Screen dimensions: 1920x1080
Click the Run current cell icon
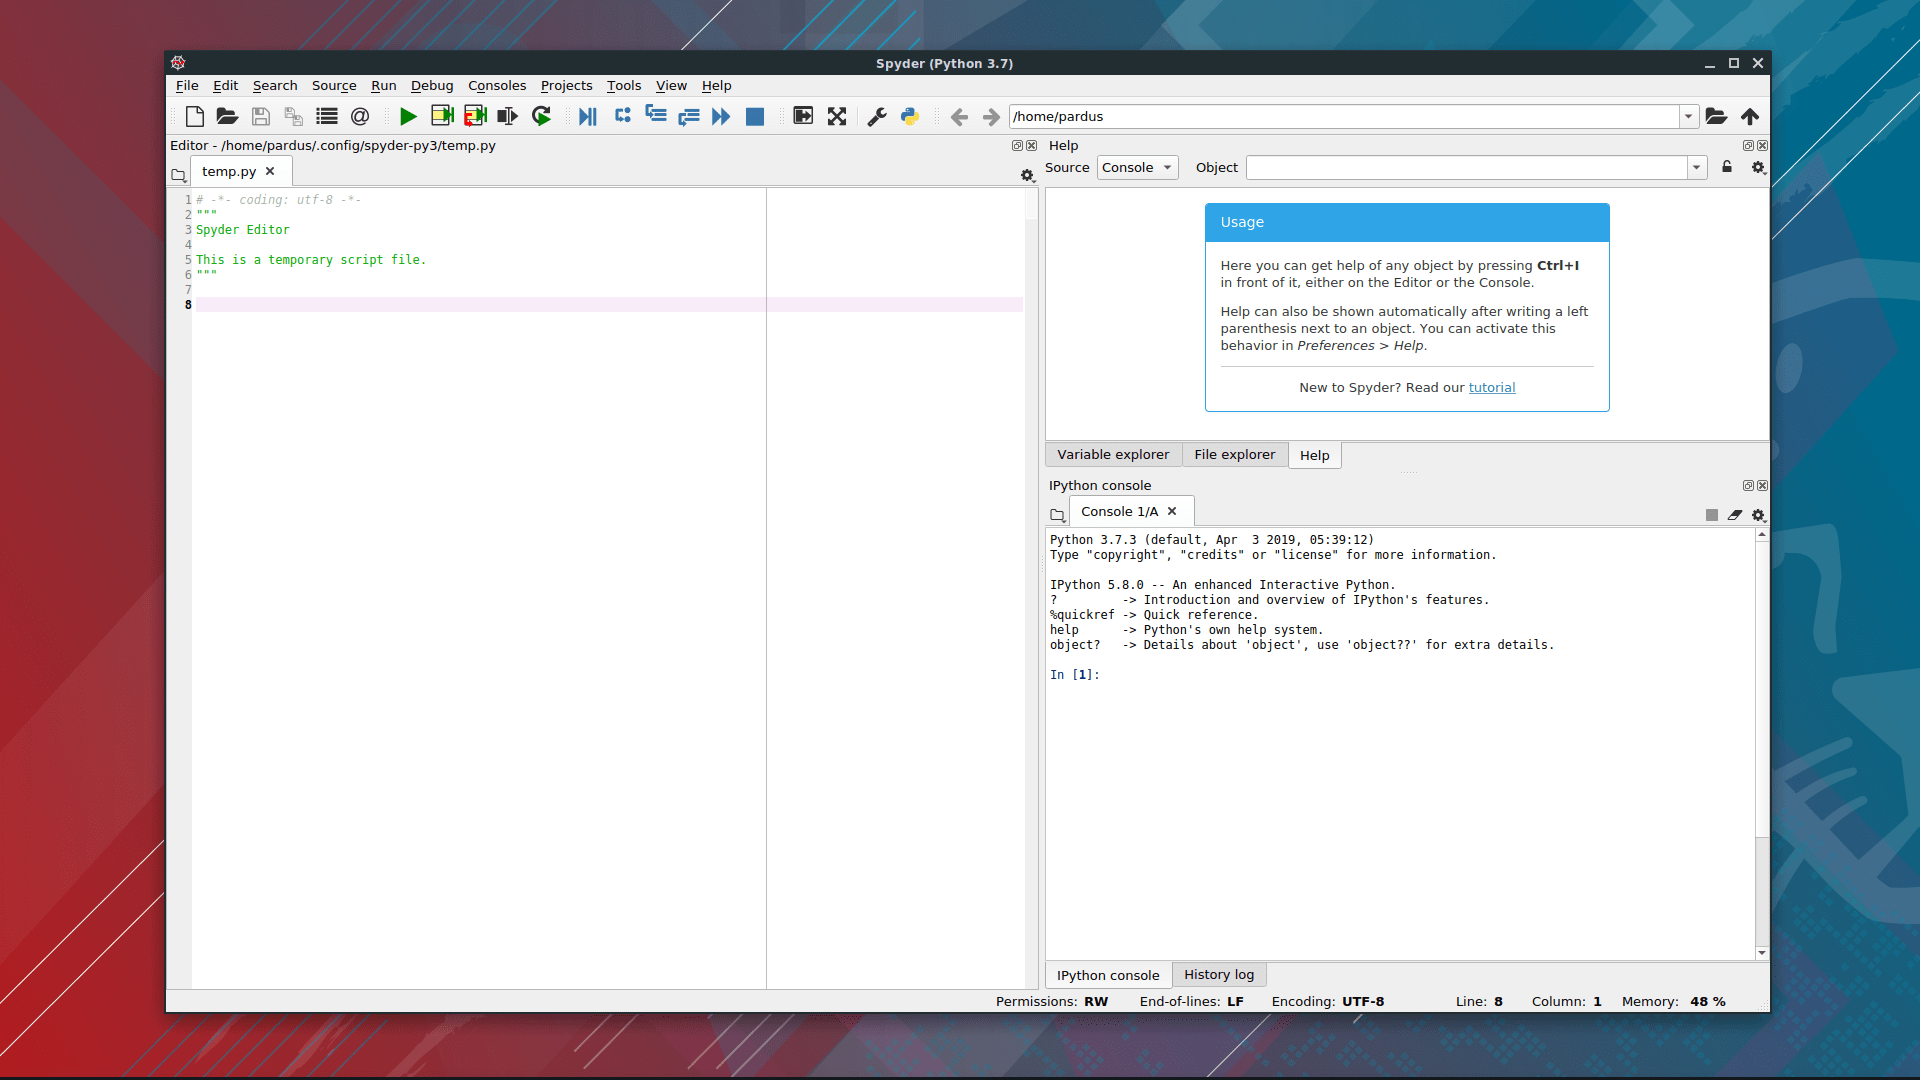point(442,117)
